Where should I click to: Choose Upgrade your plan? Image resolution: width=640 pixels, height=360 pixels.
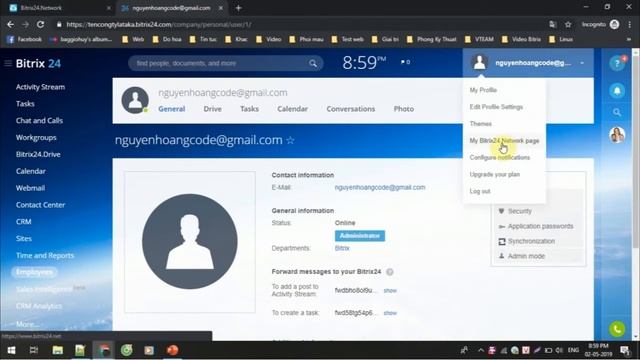tap(495, 174)
